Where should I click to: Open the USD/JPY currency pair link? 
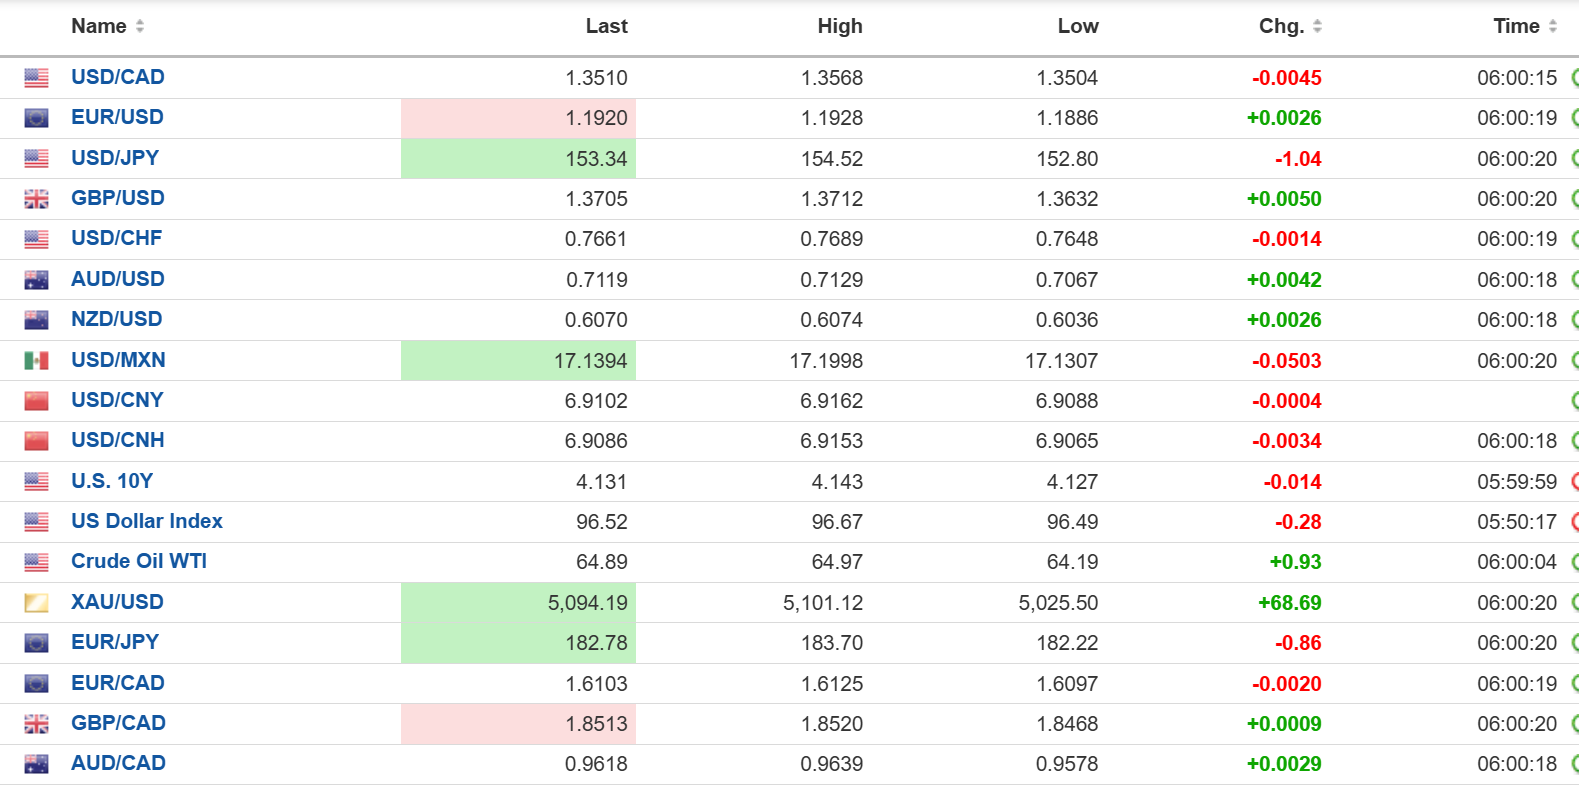115,158
